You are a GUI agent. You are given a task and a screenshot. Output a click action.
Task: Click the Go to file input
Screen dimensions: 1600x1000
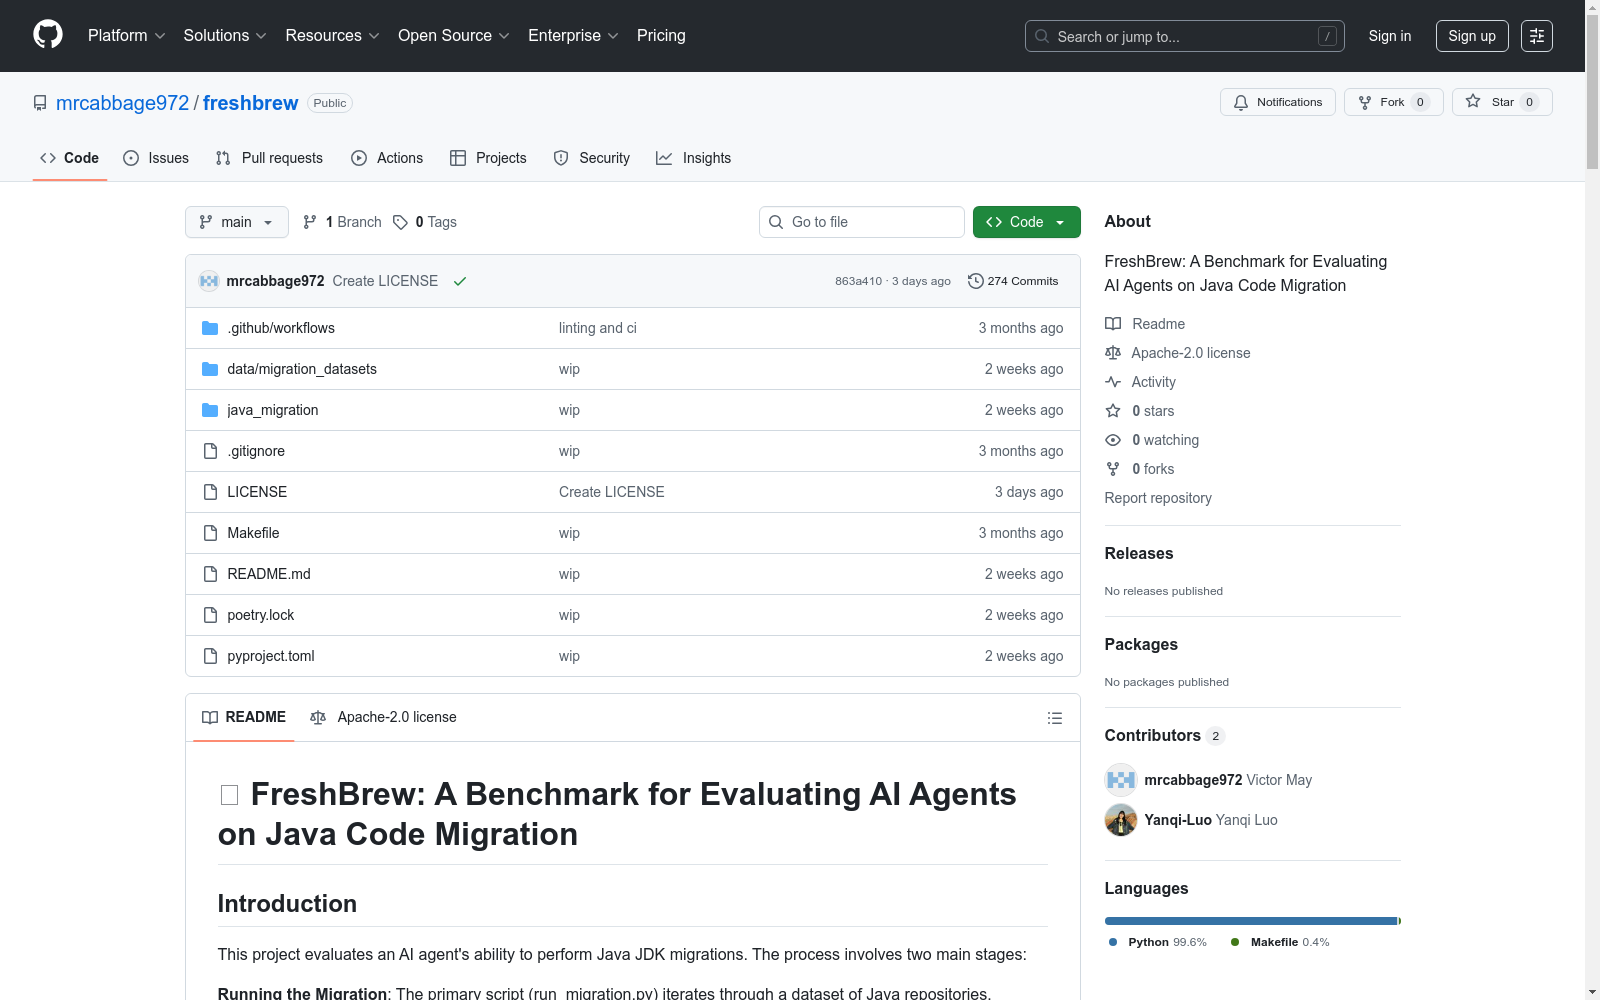click(862, 222)
